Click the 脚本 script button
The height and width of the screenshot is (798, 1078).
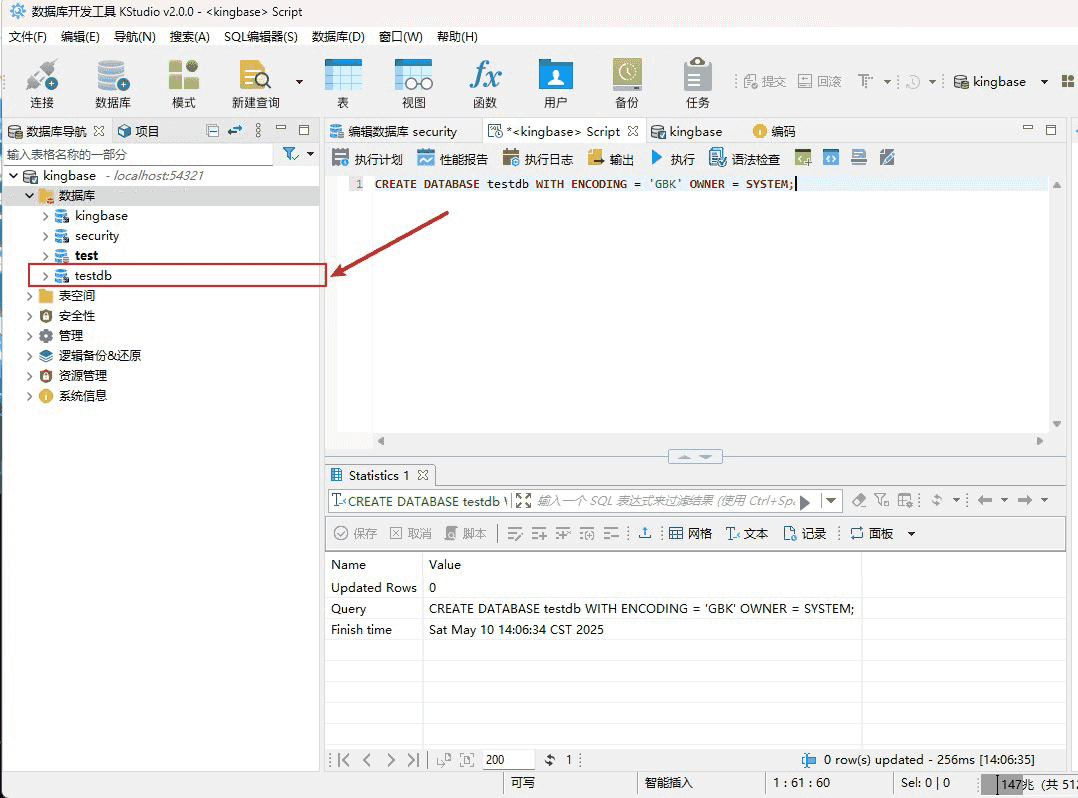pos(465,533)
